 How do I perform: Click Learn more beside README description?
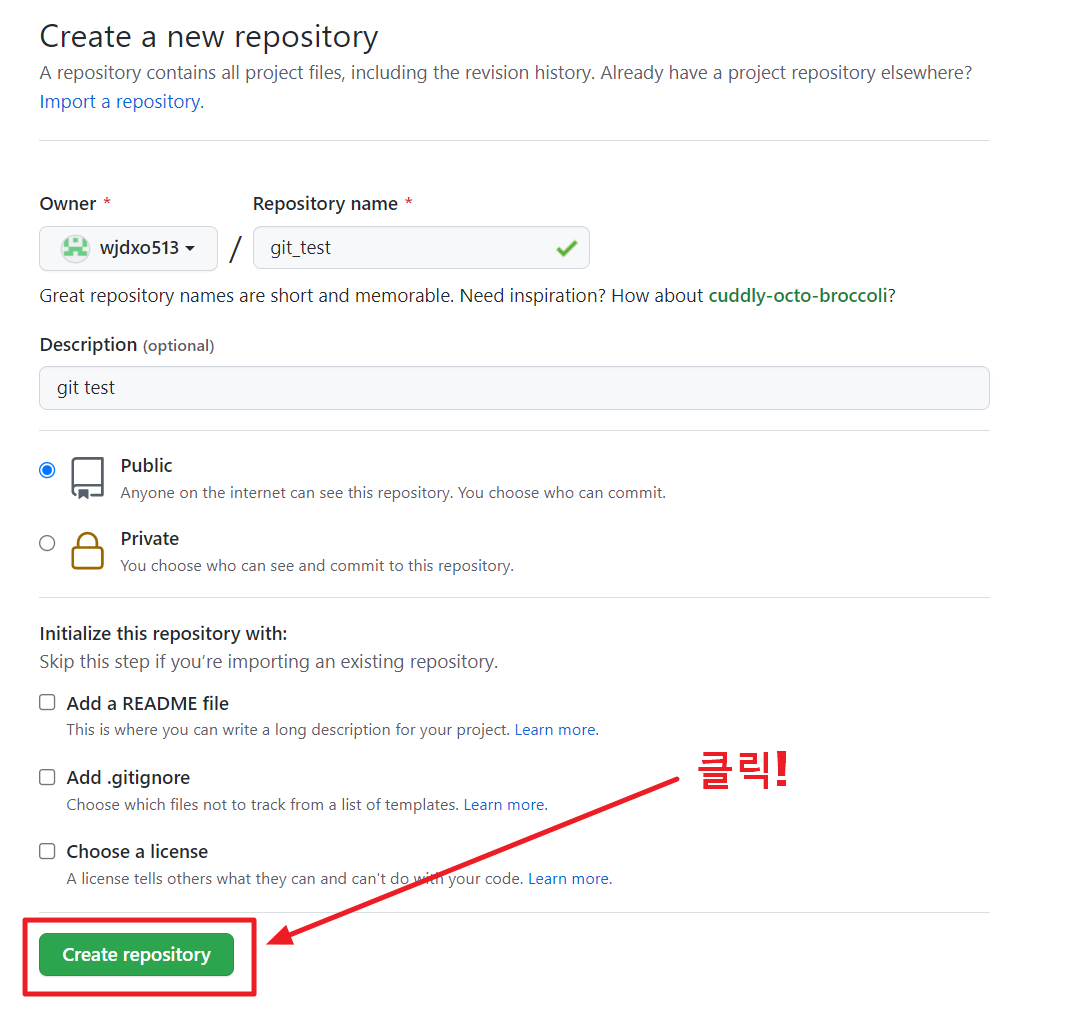[554, 729]
